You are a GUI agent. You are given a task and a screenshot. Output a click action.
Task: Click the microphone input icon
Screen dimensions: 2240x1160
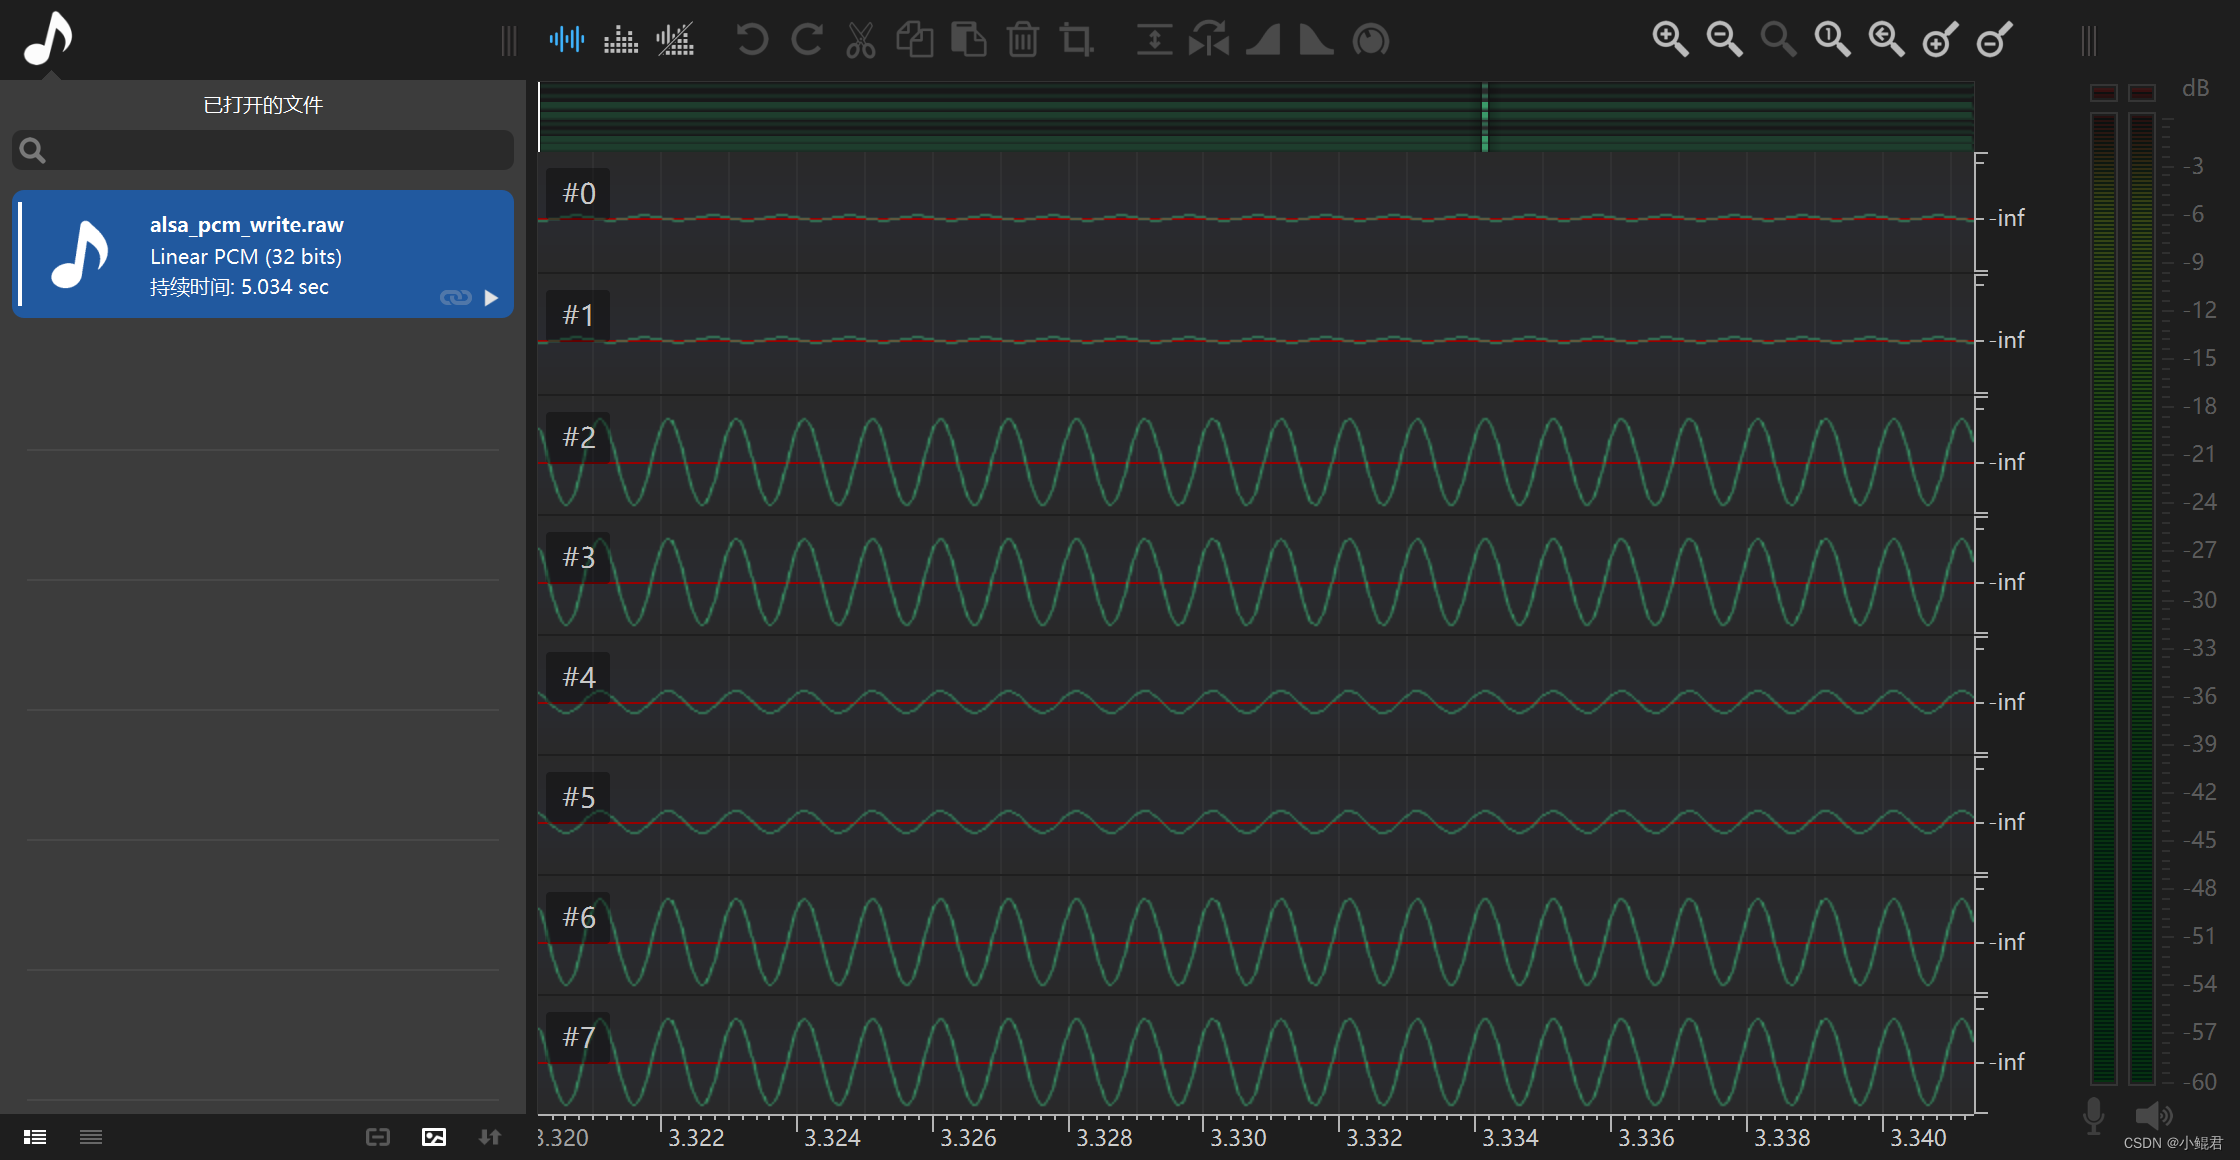(x=2093, y=1116)
